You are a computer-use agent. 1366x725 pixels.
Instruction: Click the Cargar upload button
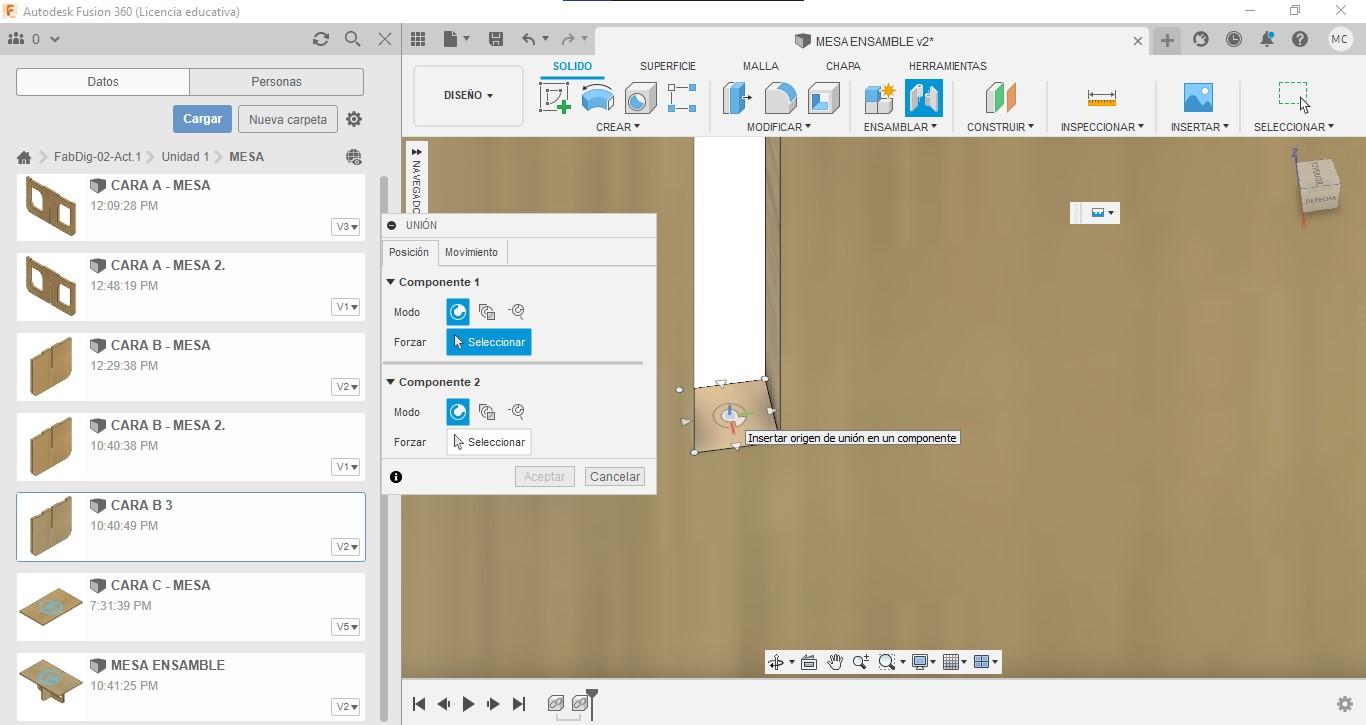pyautogui.click(x=202, y=119)
